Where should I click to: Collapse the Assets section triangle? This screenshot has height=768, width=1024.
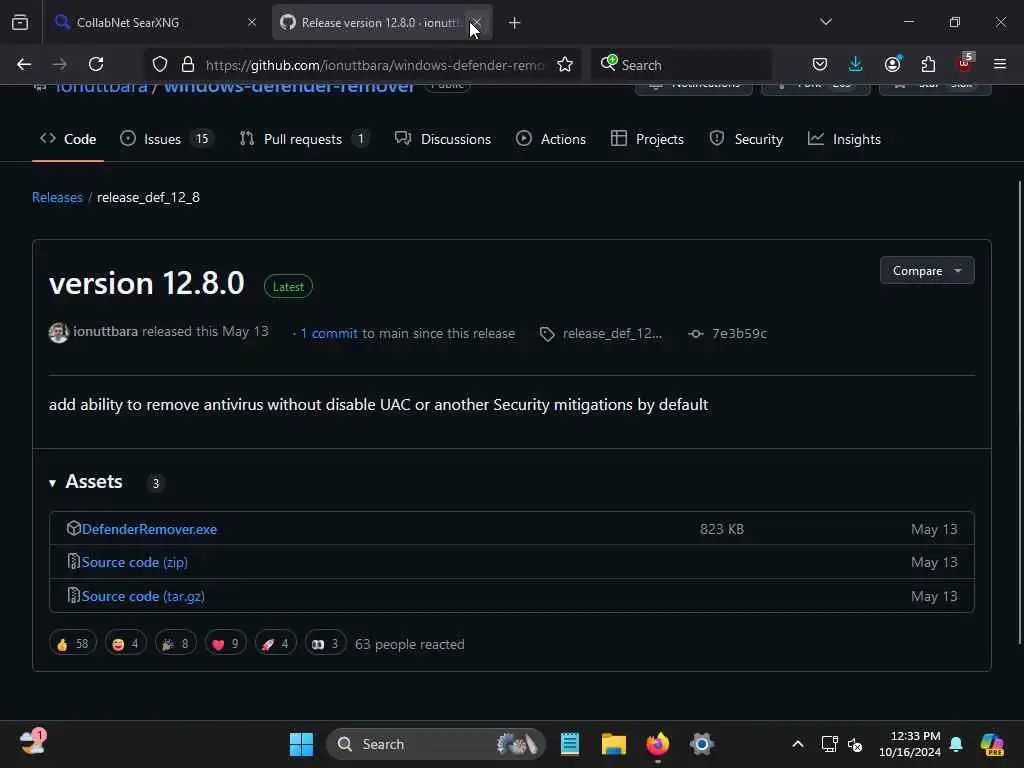coord(52,483)
